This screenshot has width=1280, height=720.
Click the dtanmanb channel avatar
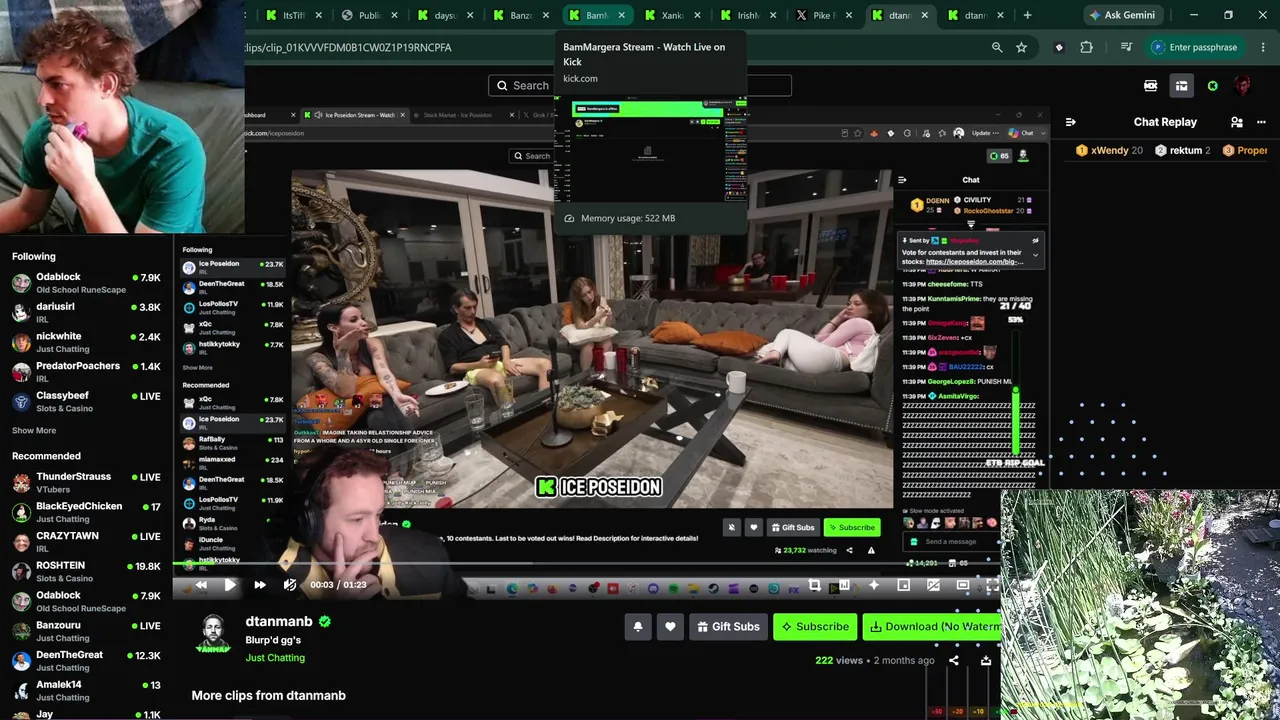coord(212,634)
